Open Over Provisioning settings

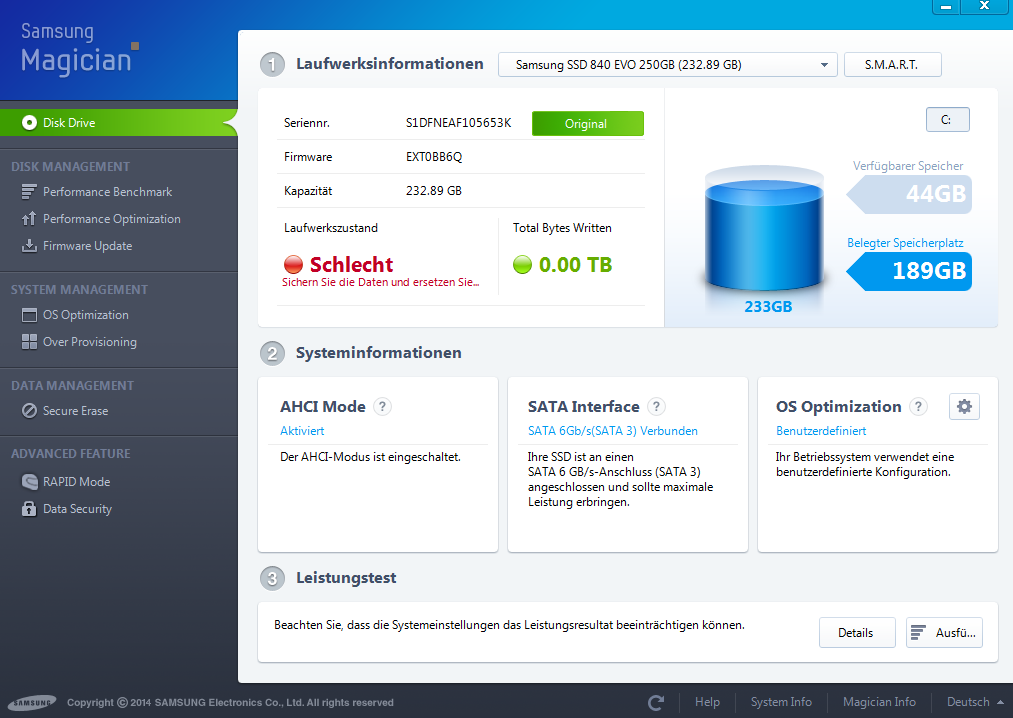tap(89, 342)
